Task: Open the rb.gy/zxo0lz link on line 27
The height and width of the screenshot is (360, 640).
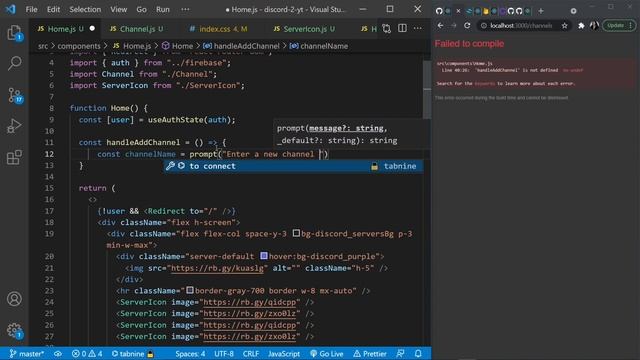Action: tap(249, 337)
